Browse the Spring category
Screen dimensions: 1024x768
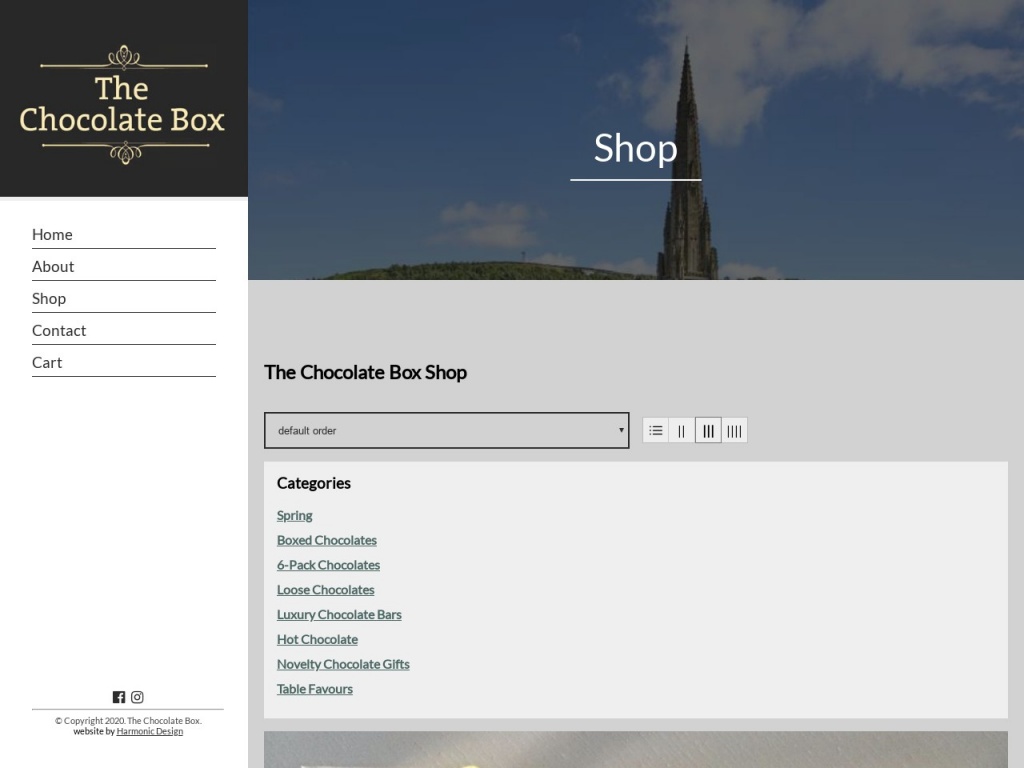(294, 515)
